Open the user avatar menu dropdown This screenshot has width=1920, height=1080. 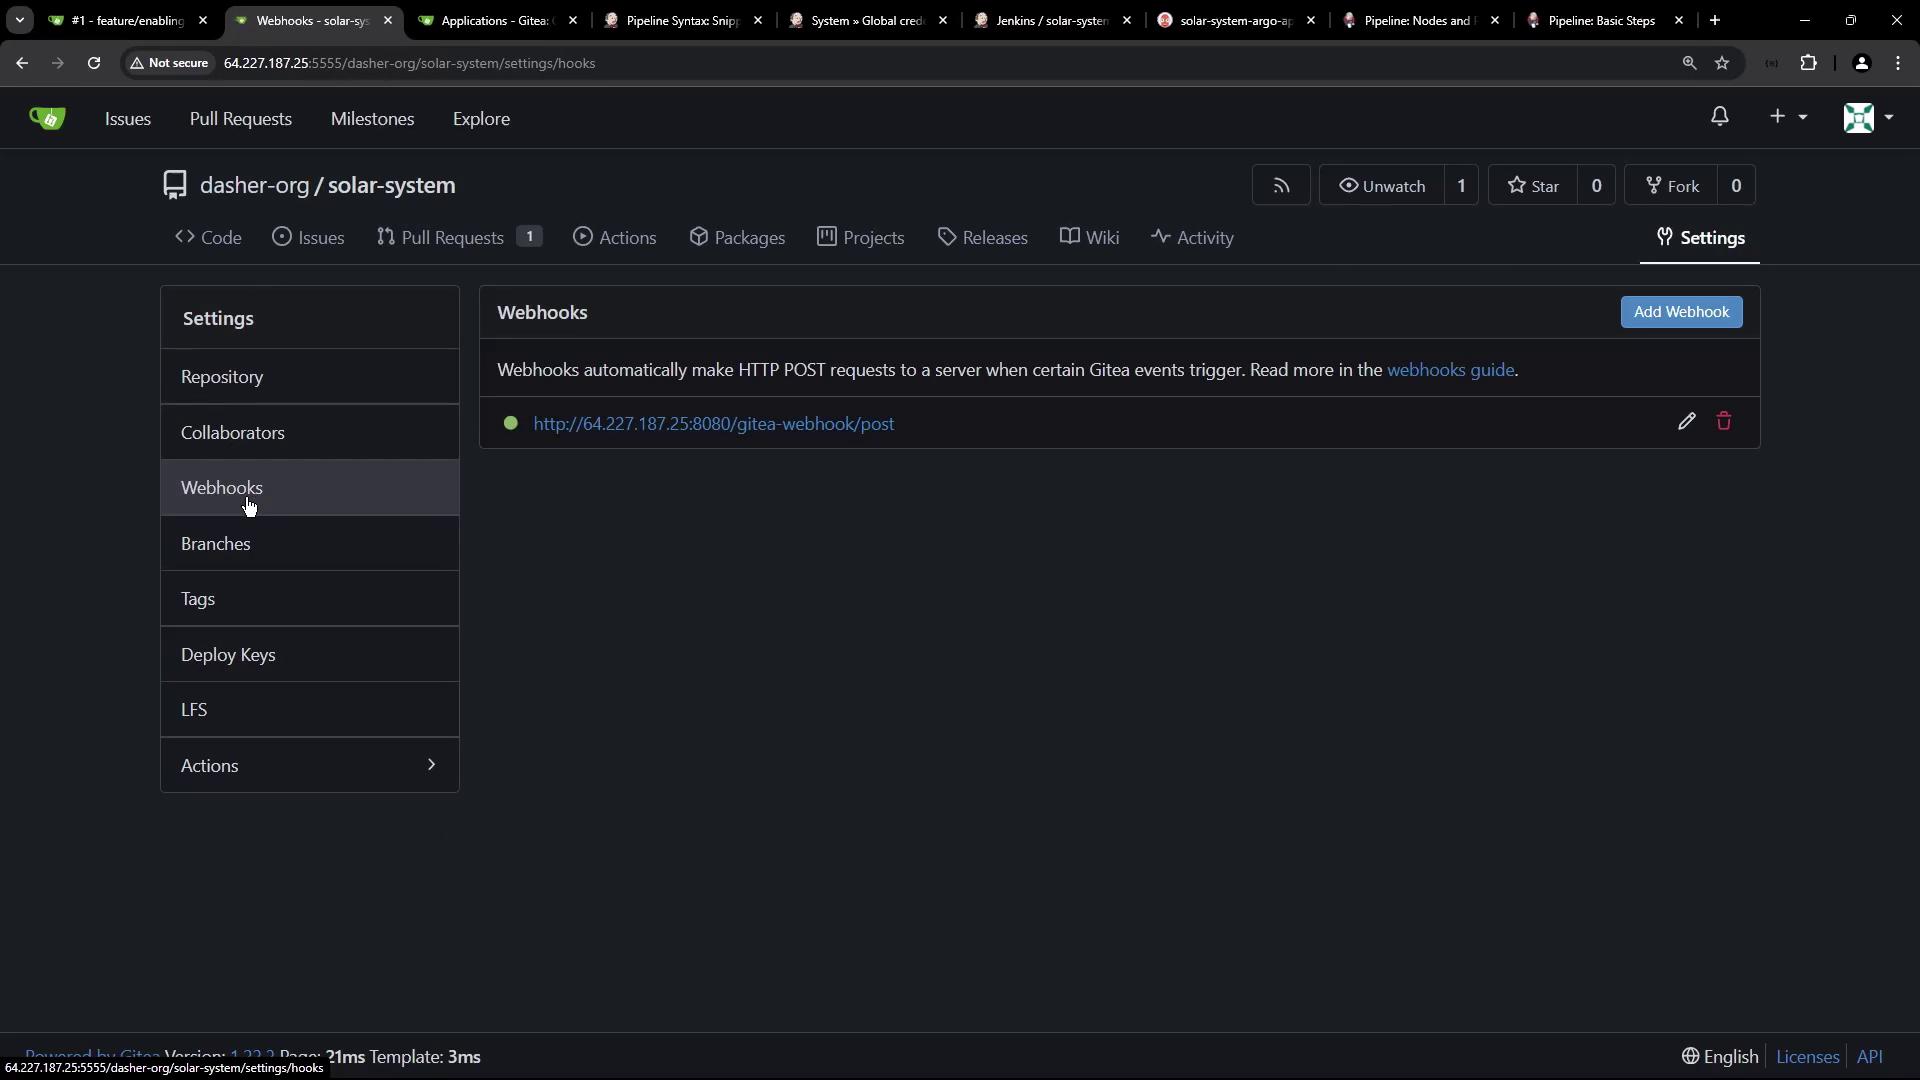coord(1868,118)
